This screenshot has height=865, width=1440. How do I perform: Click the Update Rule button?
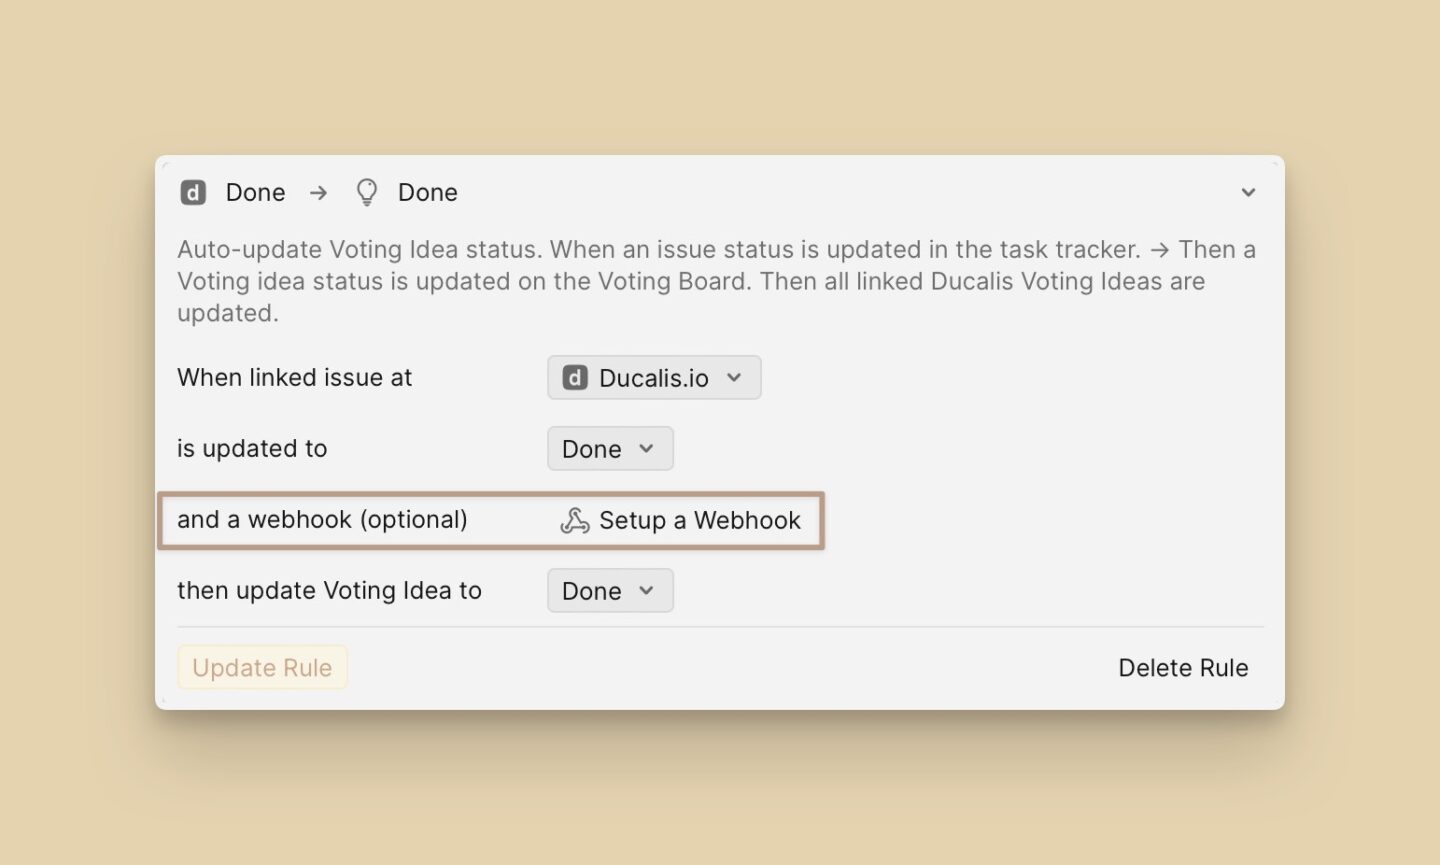point(262,667)
